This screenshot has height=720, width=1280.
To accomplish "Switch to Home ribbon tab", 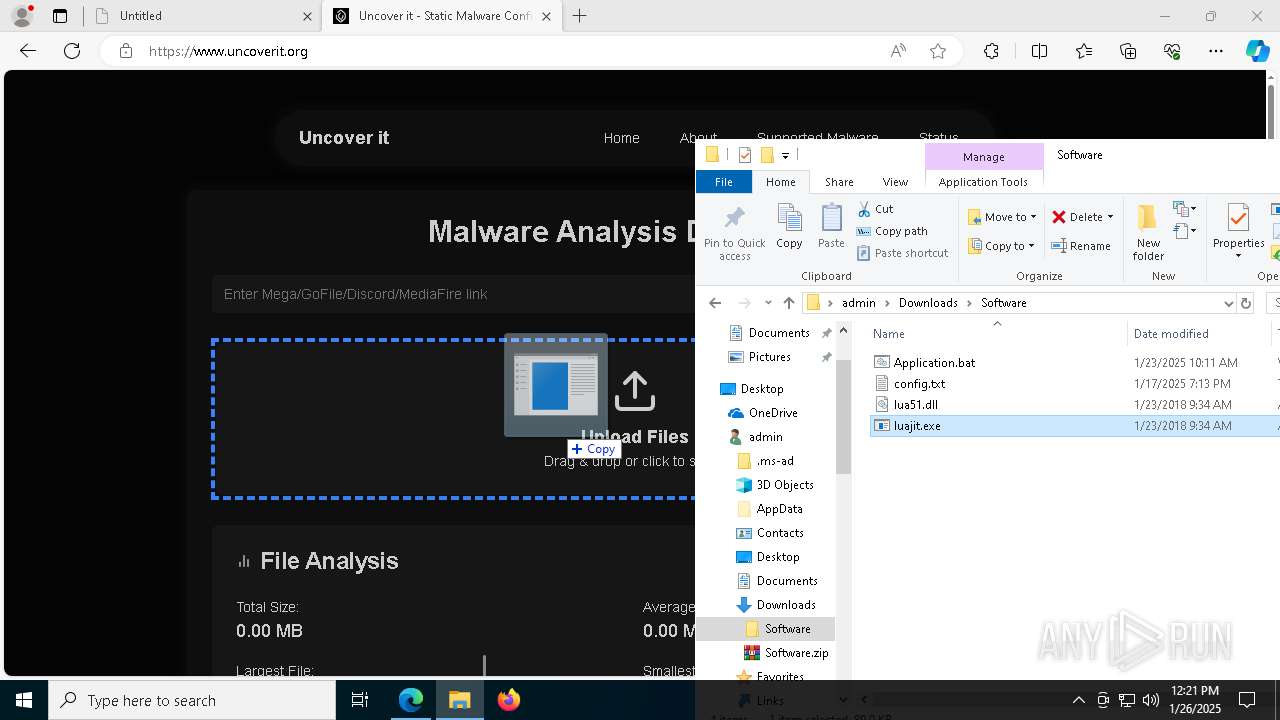I will [780, 182].
